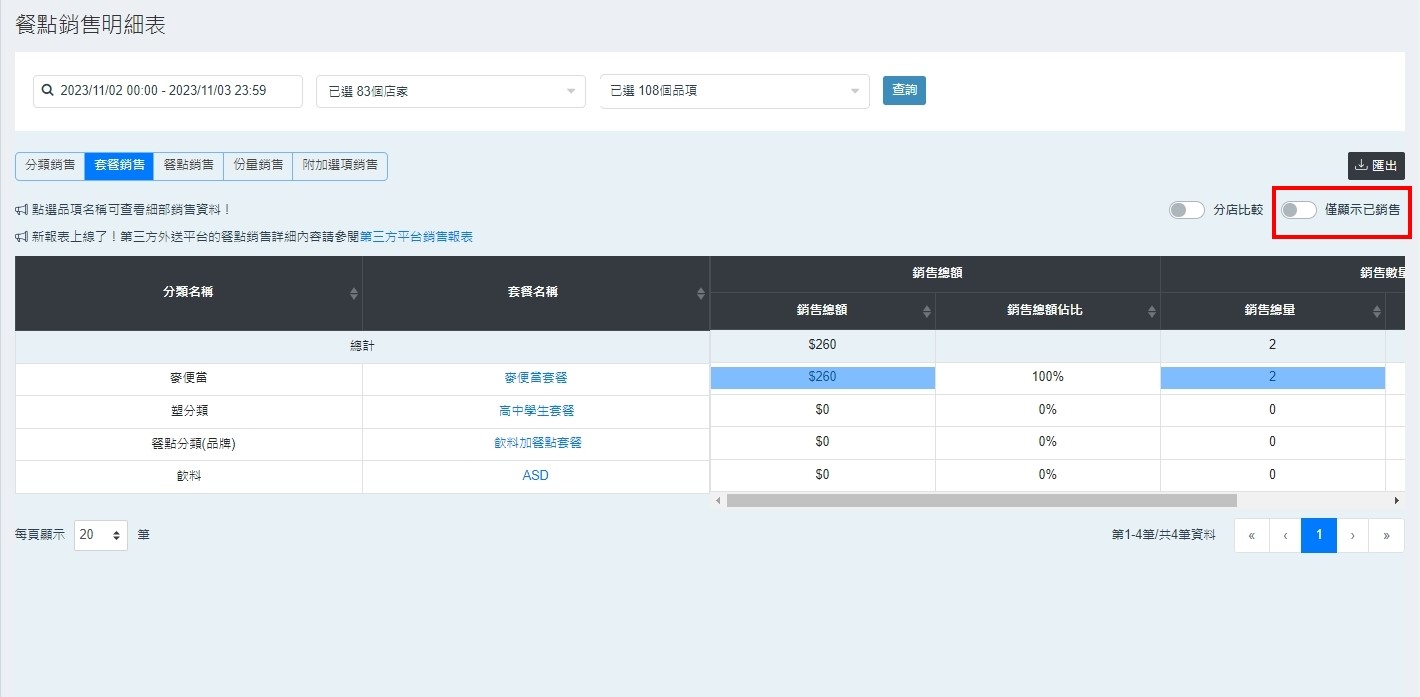Open the 第三方平台銷售報表 link
The width and height of the screenshot is (1420, 697).
pyautogui.click(x=416, y=237)
